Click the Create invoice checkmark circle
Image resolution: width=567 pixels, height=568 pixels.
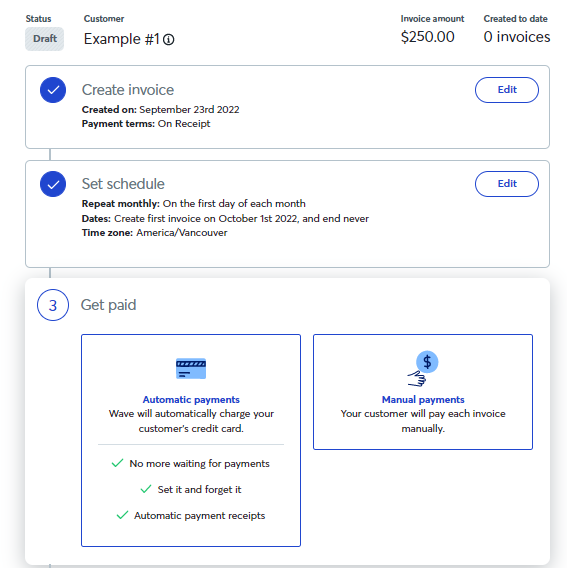pyautogui.click(x=53, y=90)
